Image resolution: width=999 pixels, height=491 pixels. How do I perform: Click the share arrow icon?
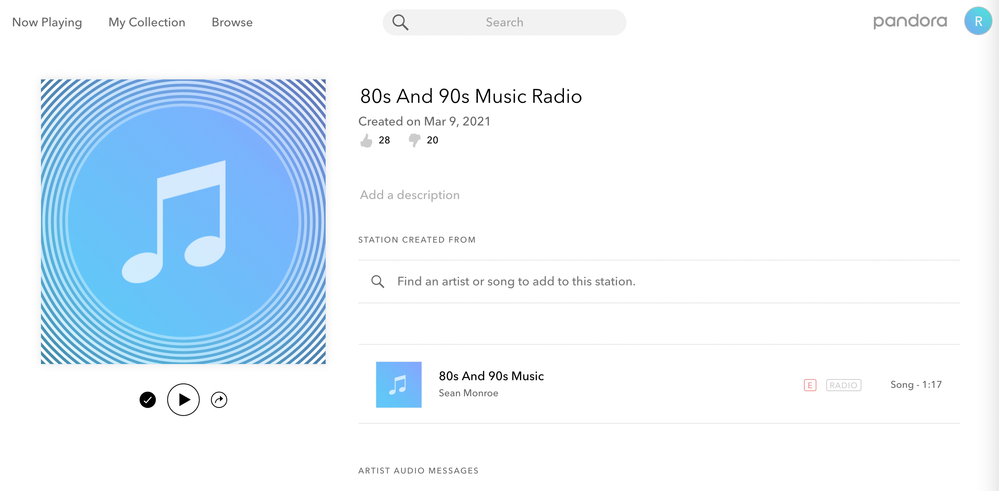pyautogui.click(x=219, y=400)
